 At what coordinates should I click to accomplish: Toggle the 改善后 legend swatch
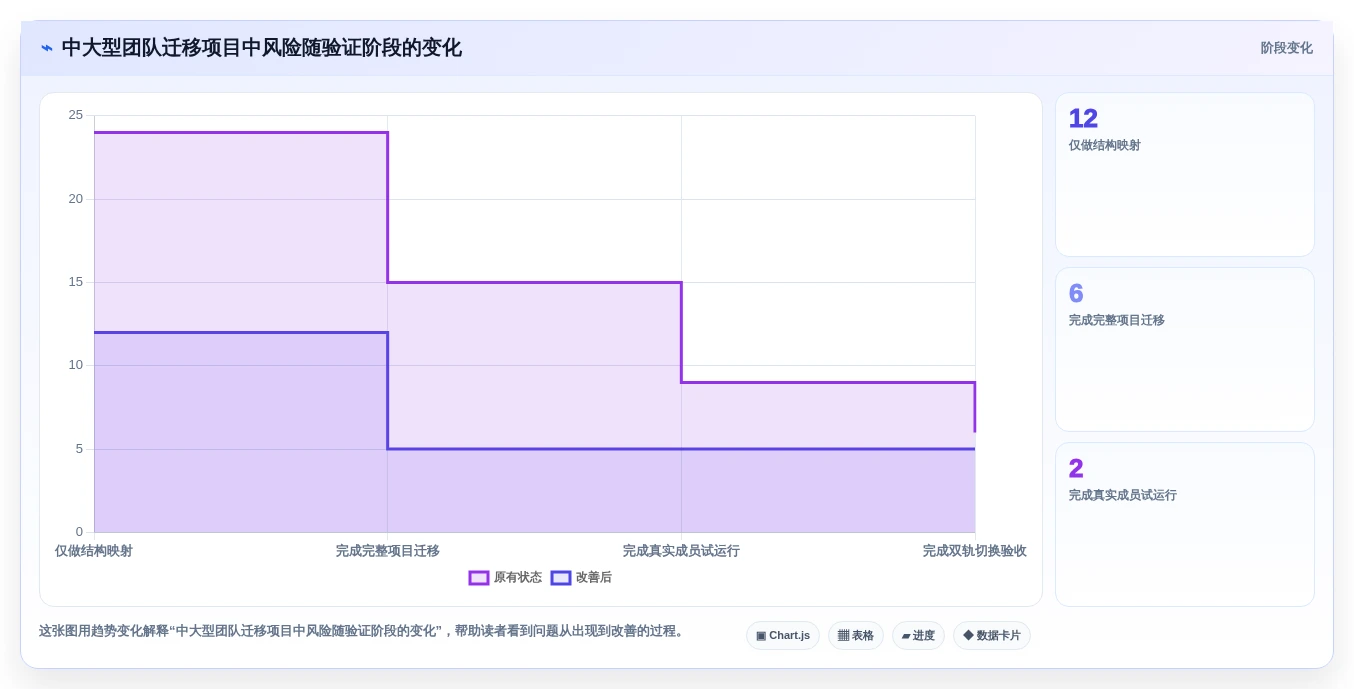tap(561, 578)
